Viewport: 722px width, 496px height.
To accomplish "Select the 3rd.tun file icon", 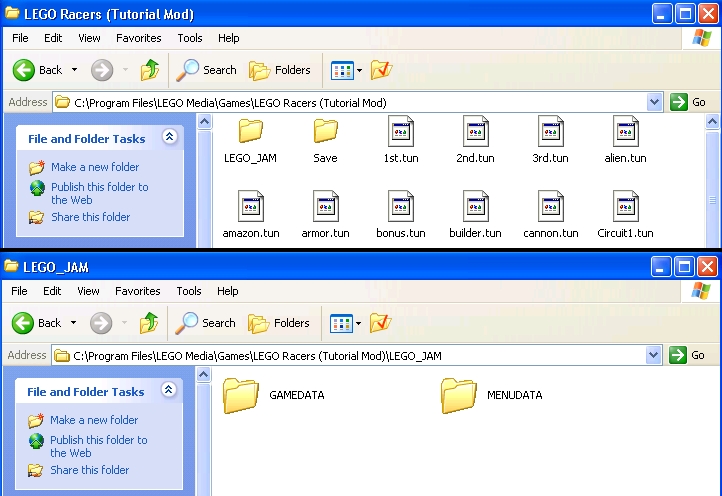I will 550,131.
